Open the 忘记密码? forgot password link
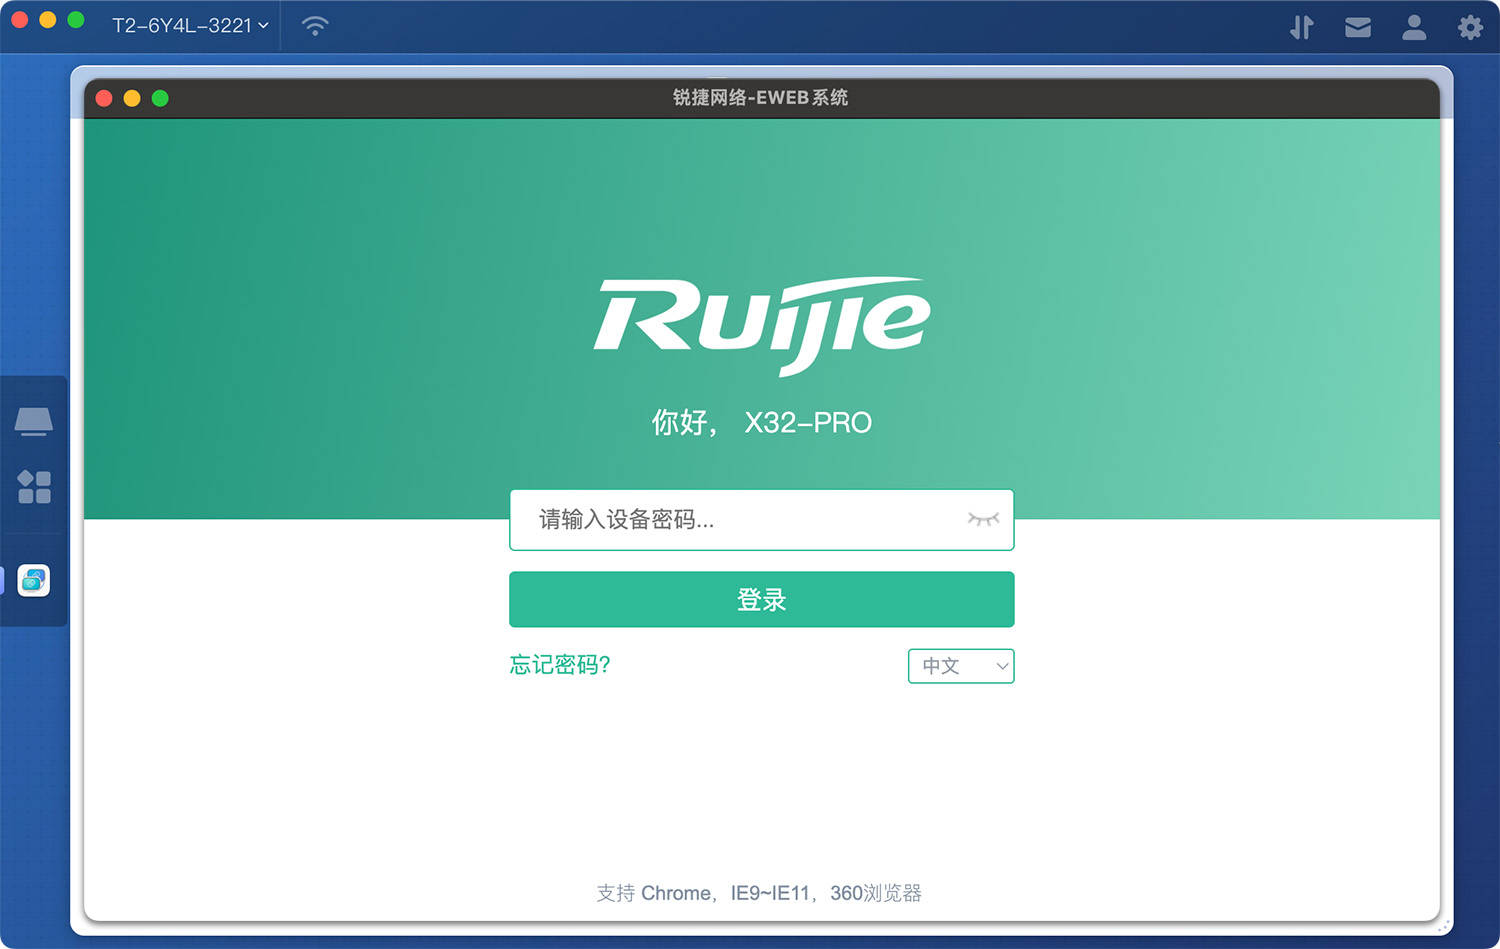Image resolution: width=1500 pixels, height=949 pixels. point(559,665)
